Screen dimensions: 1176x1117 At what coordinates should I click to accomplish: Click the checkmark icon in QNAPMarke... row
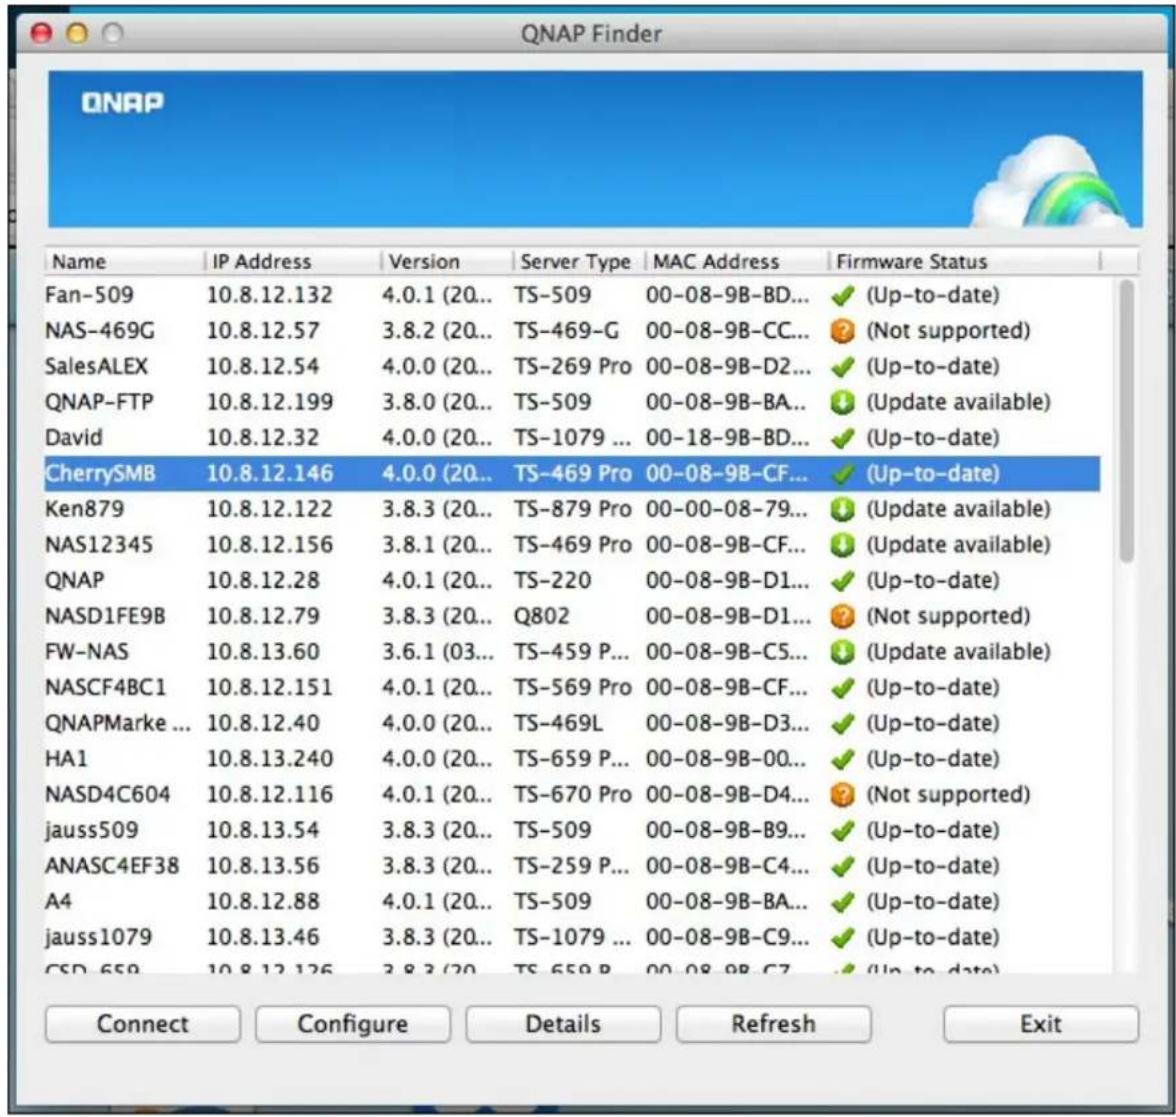[842, 724]
